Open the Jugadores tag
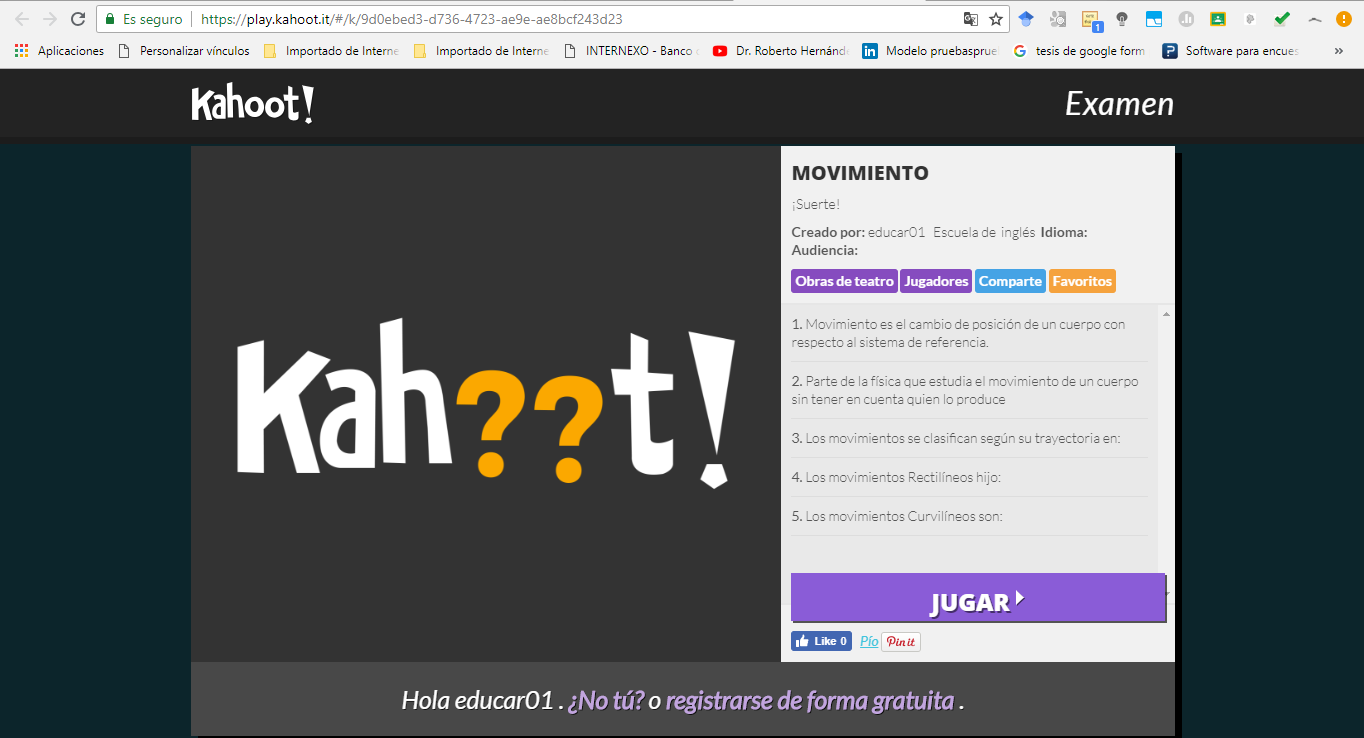Screen dimensions: 1364x738 [936, 281]
